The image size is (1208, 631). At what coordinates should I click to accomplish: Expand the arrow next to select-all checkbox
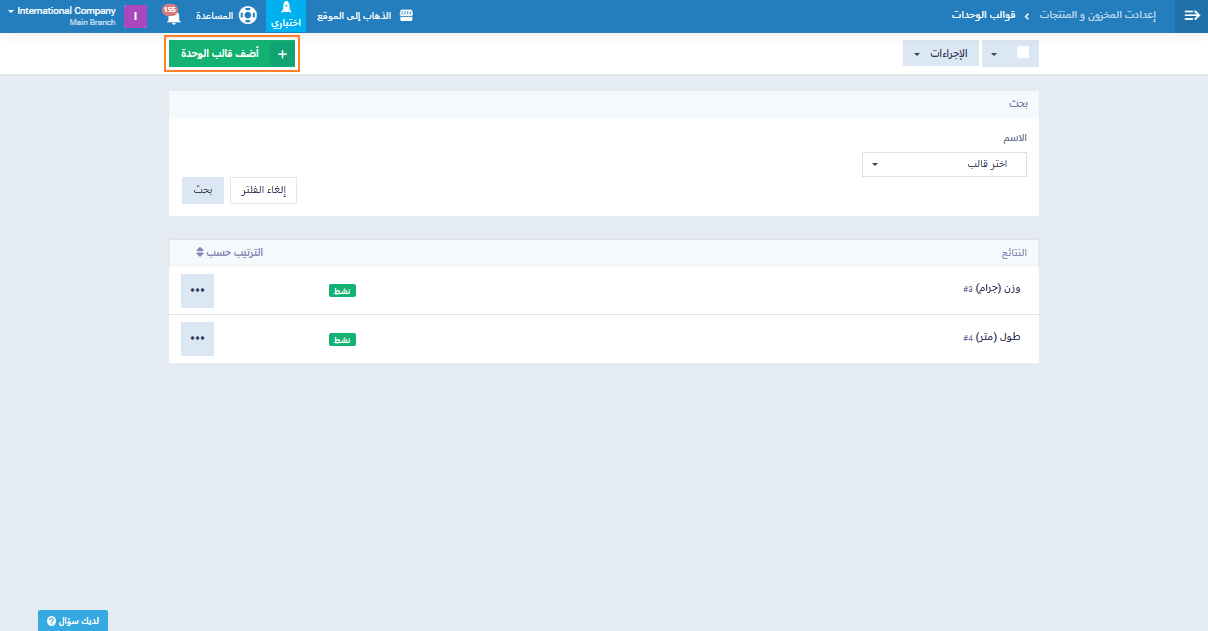[995, 54]
